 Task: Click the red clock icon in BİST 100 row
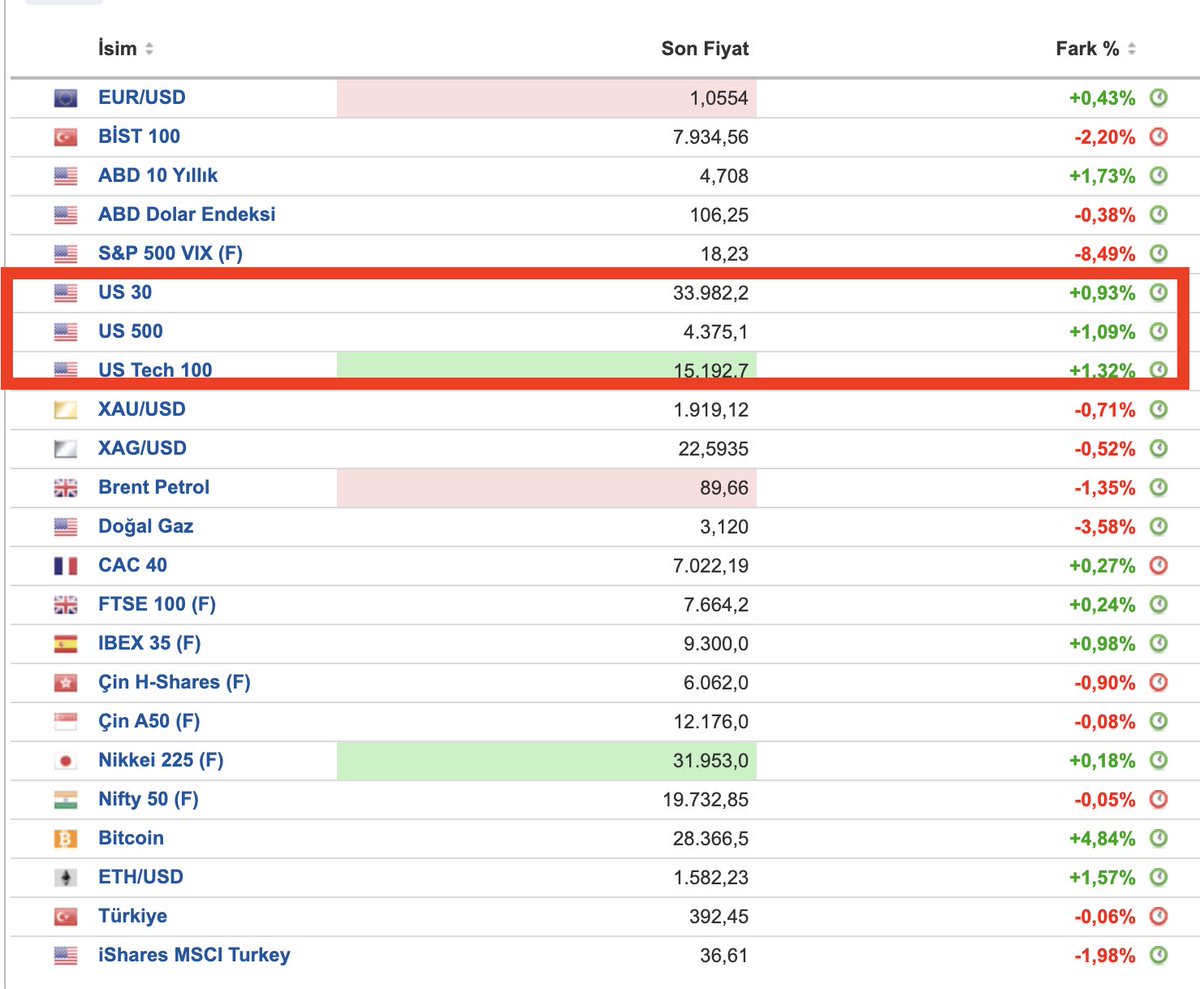pyautogui.click(x=1159, y=137)
